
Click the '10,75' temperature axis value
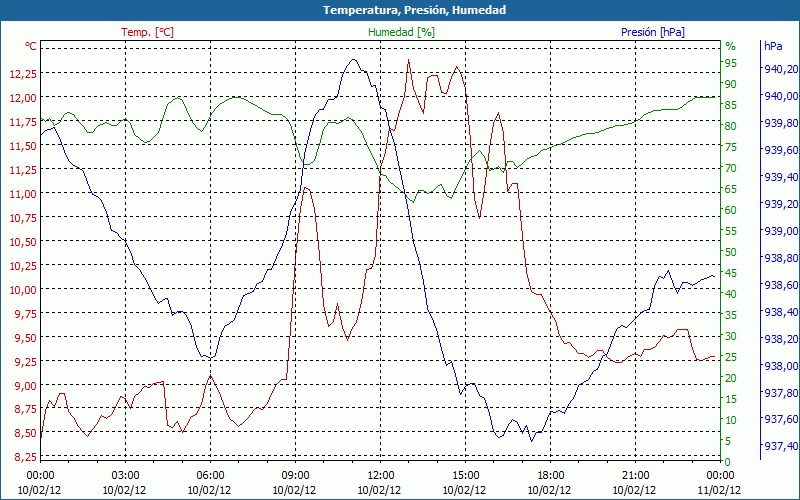[23, 217]
